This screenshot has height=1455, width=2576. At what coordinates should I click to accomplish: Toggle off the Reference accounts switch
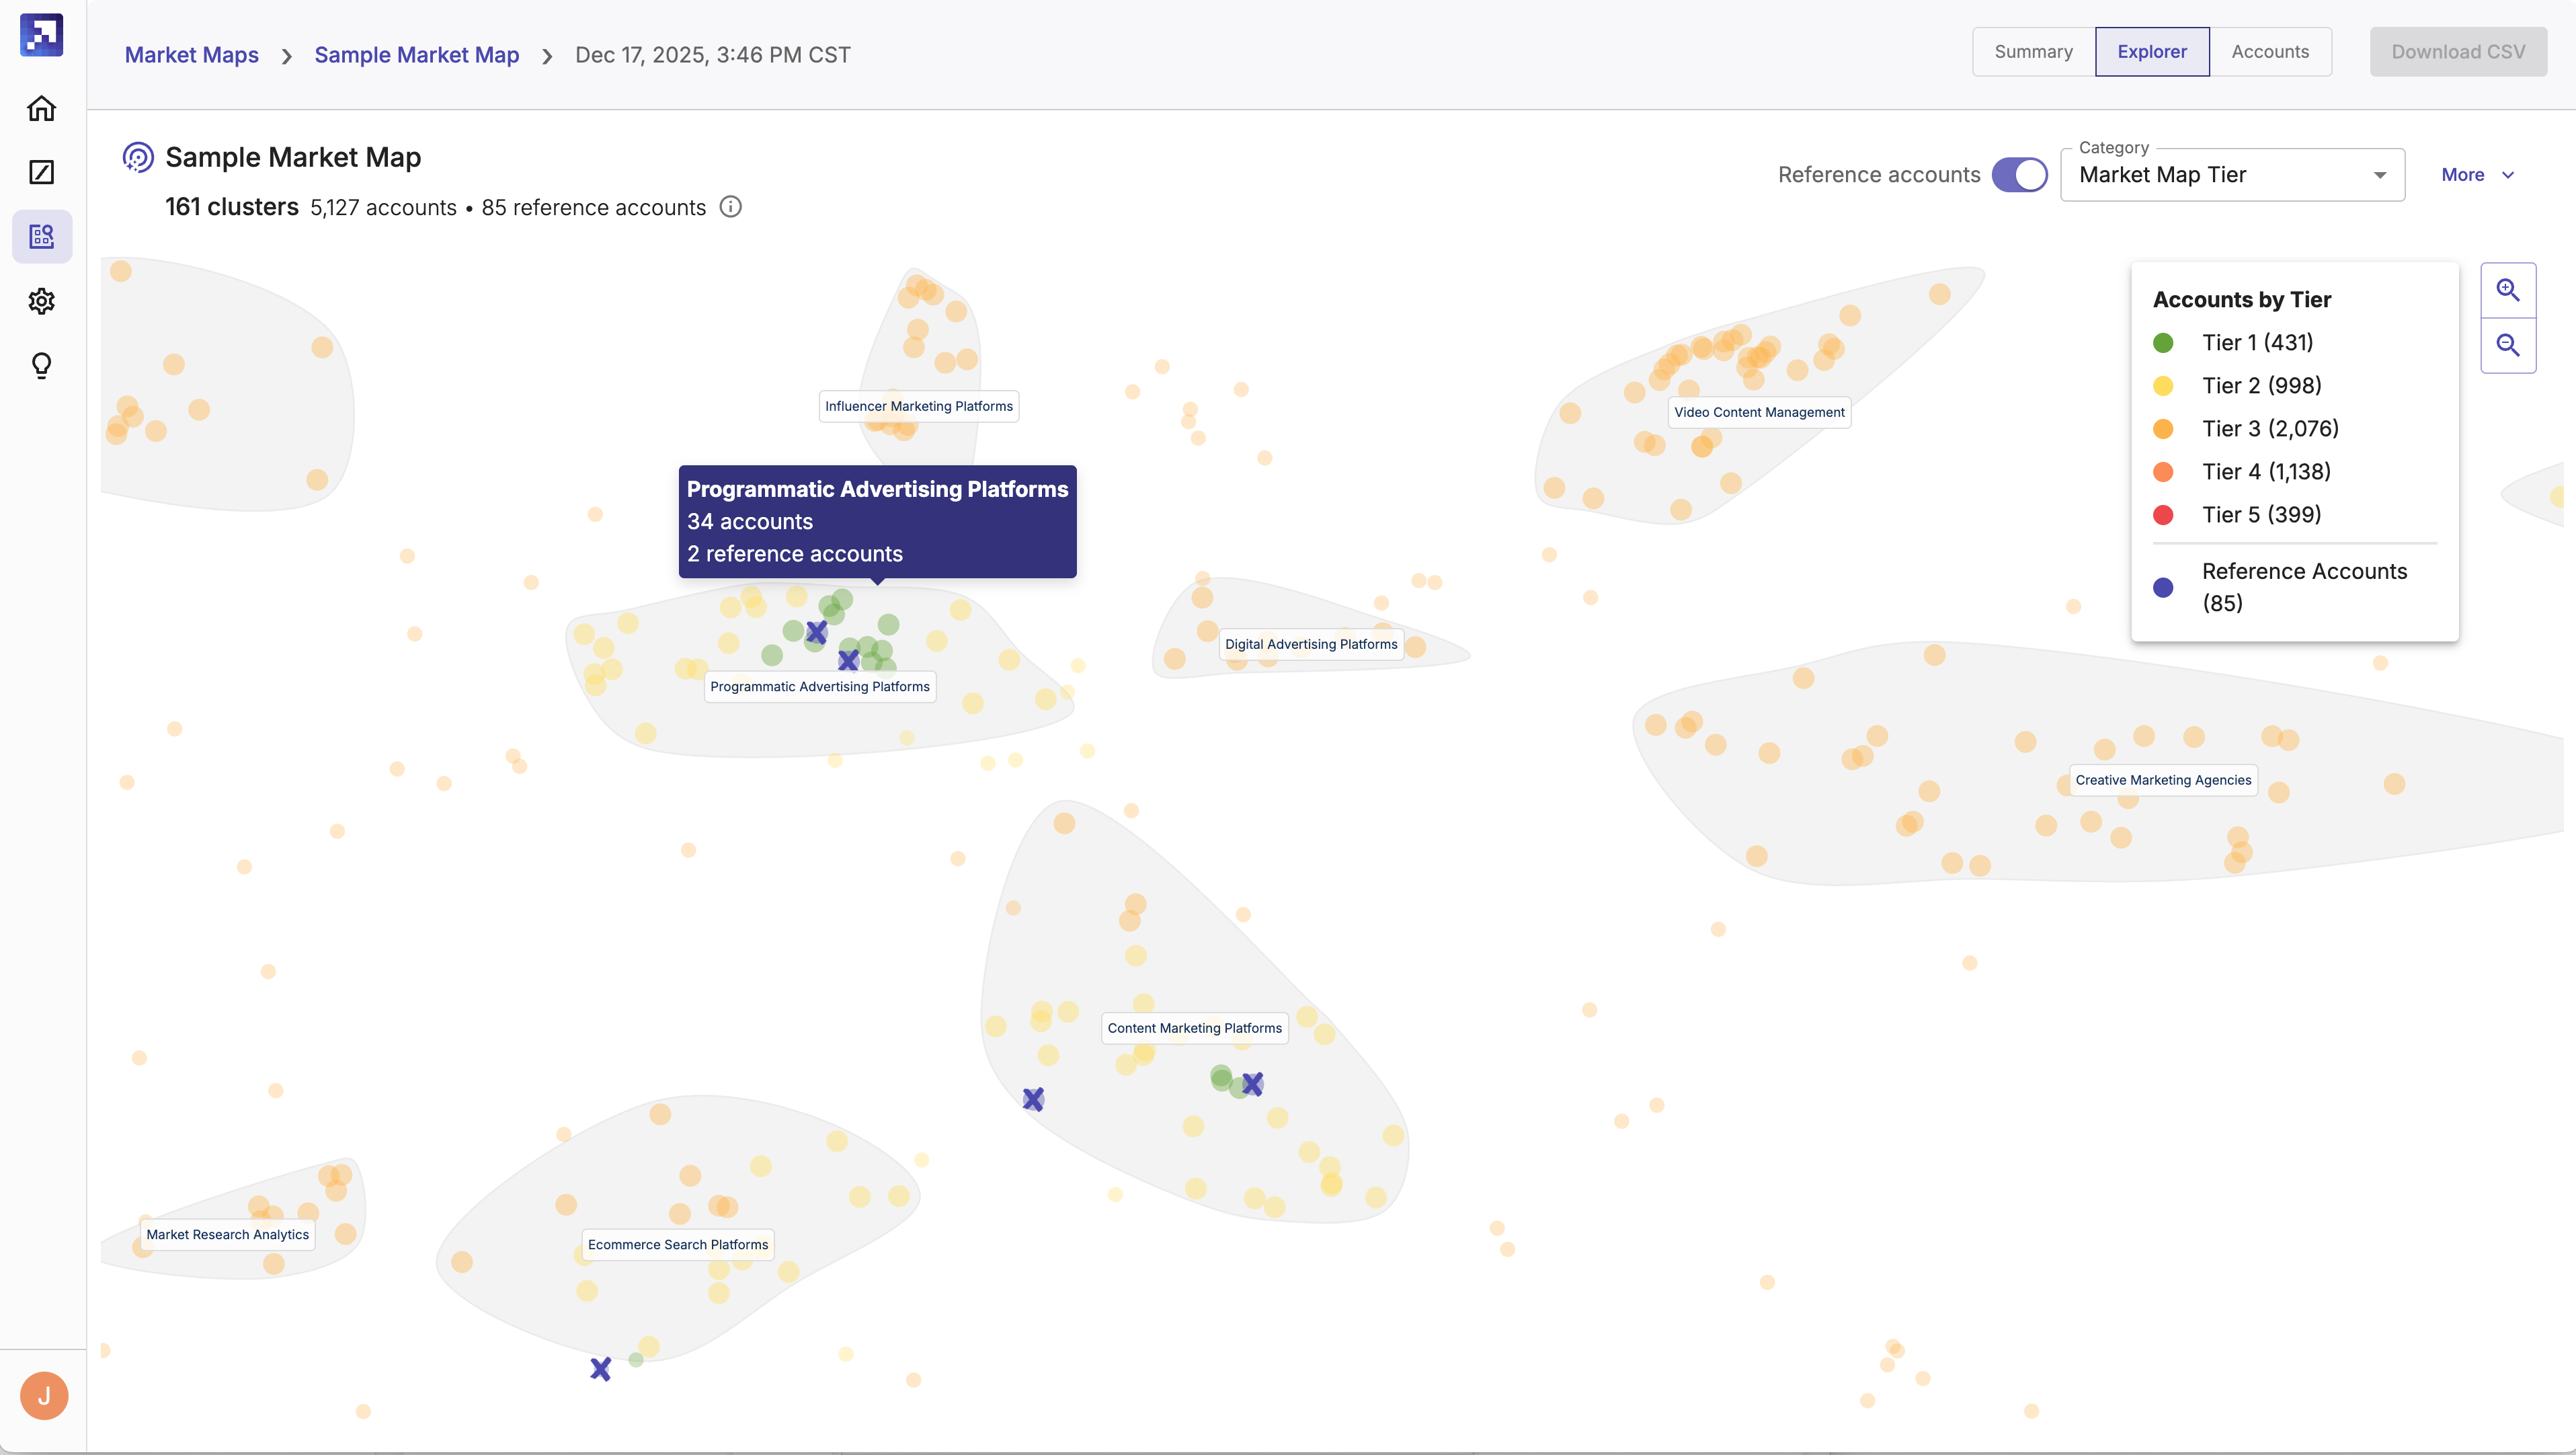[2019, 174]
